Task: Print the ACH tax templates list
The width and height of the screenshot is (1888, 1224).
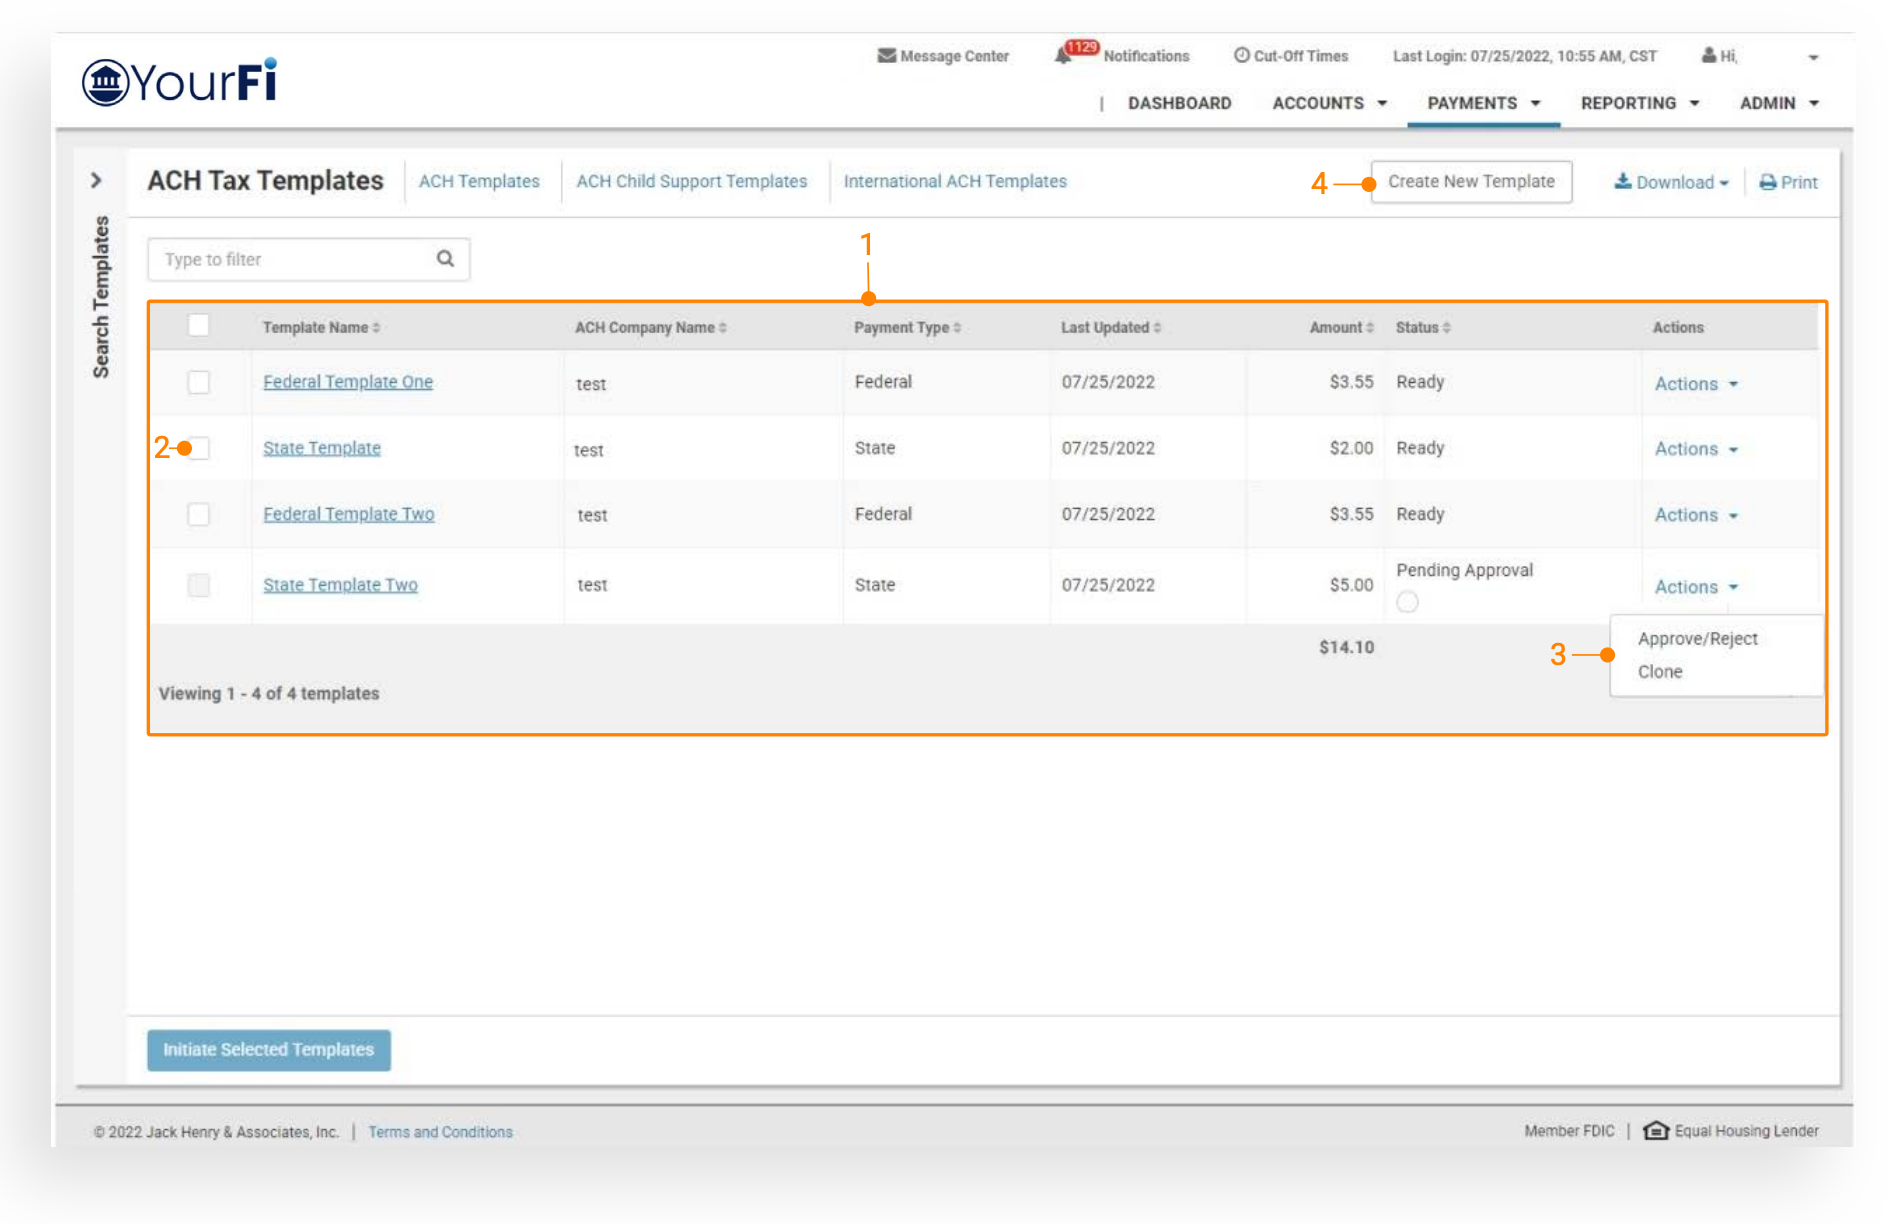Action: 1788,182
